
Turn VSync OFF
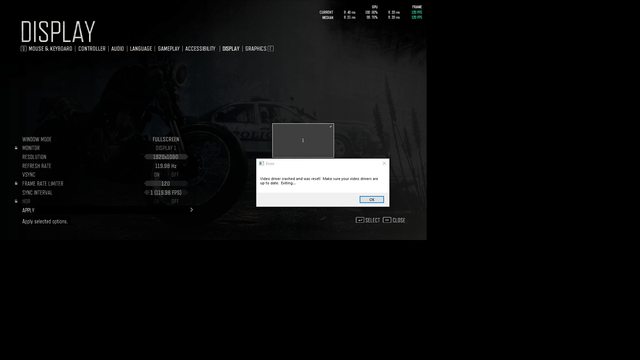(175, 175)
